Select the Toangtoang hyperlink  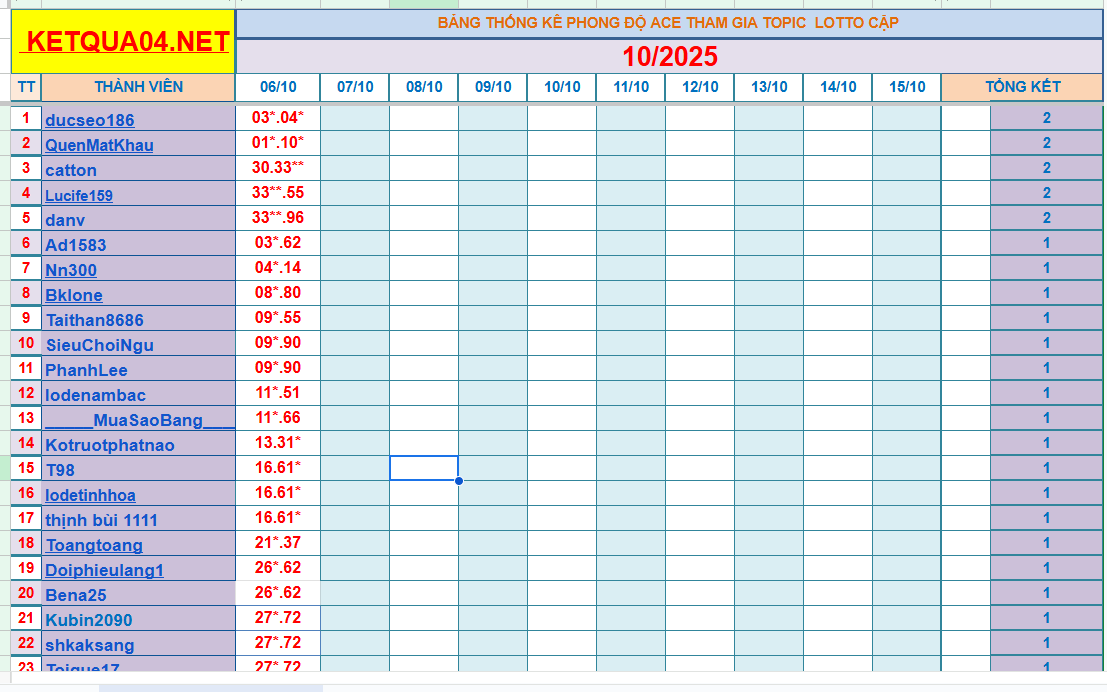[93, 545]
